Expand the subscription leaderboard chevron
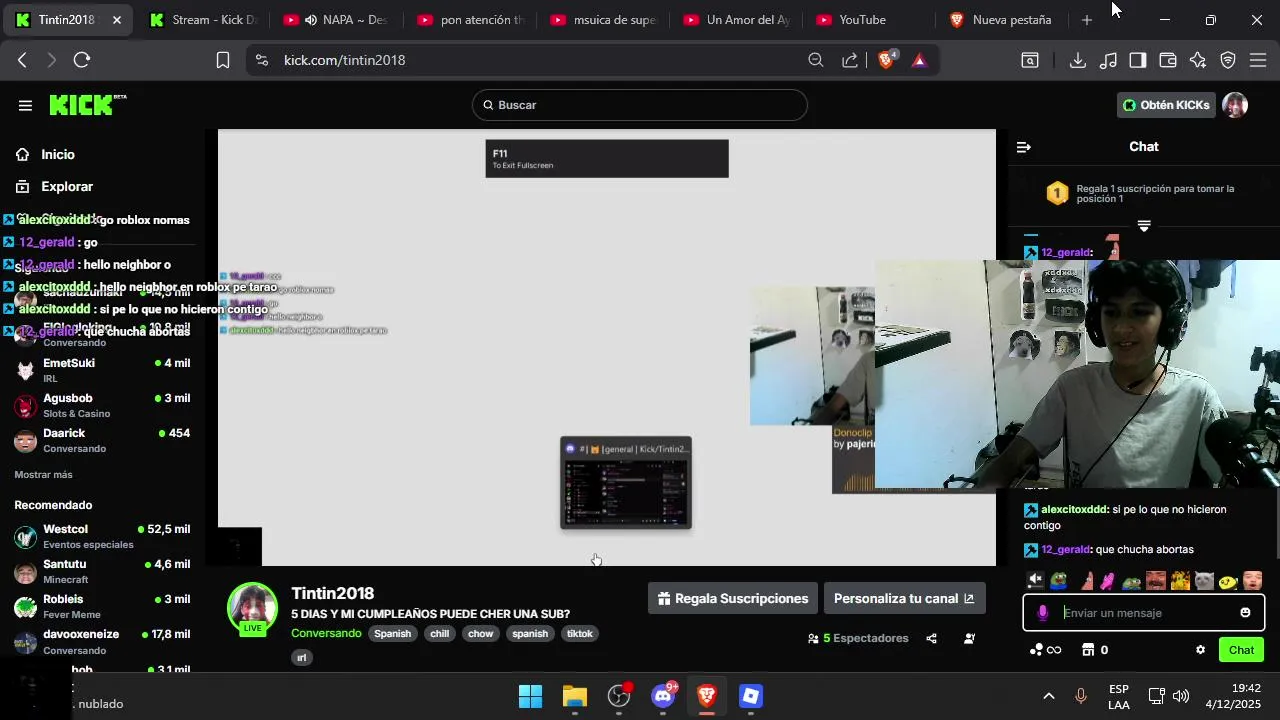 point(1144,226)
